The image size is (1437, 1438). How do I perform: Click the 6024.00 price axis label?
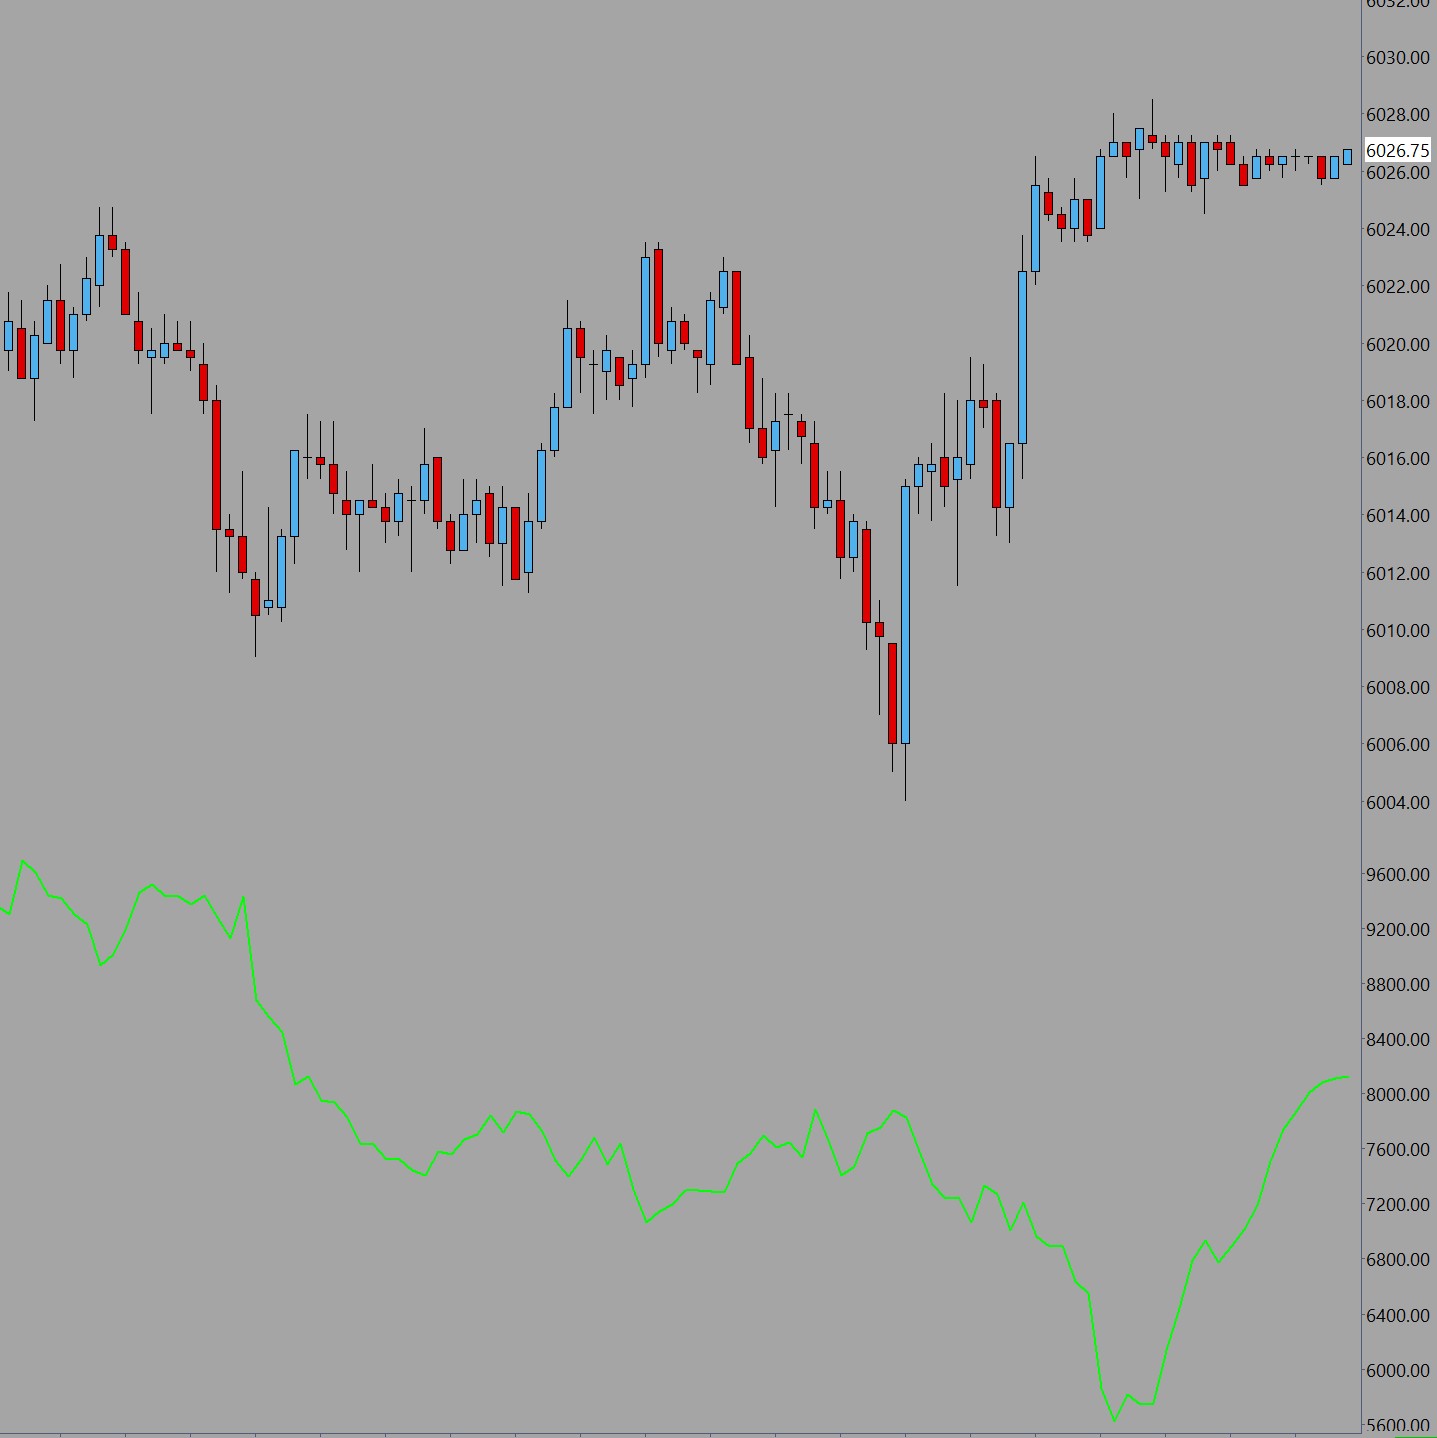pos(1398,230)
